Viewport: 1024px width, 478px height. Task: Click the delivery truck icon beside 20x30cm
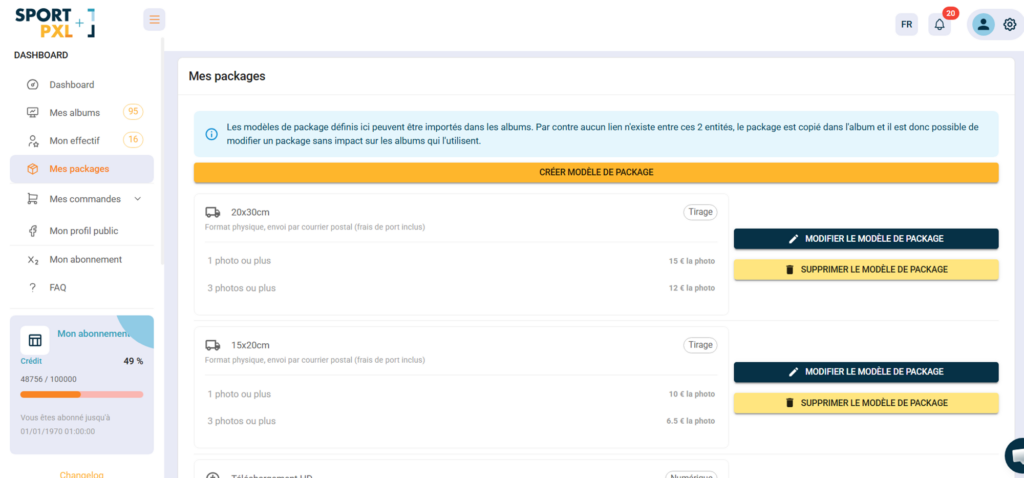pos(213,212)
